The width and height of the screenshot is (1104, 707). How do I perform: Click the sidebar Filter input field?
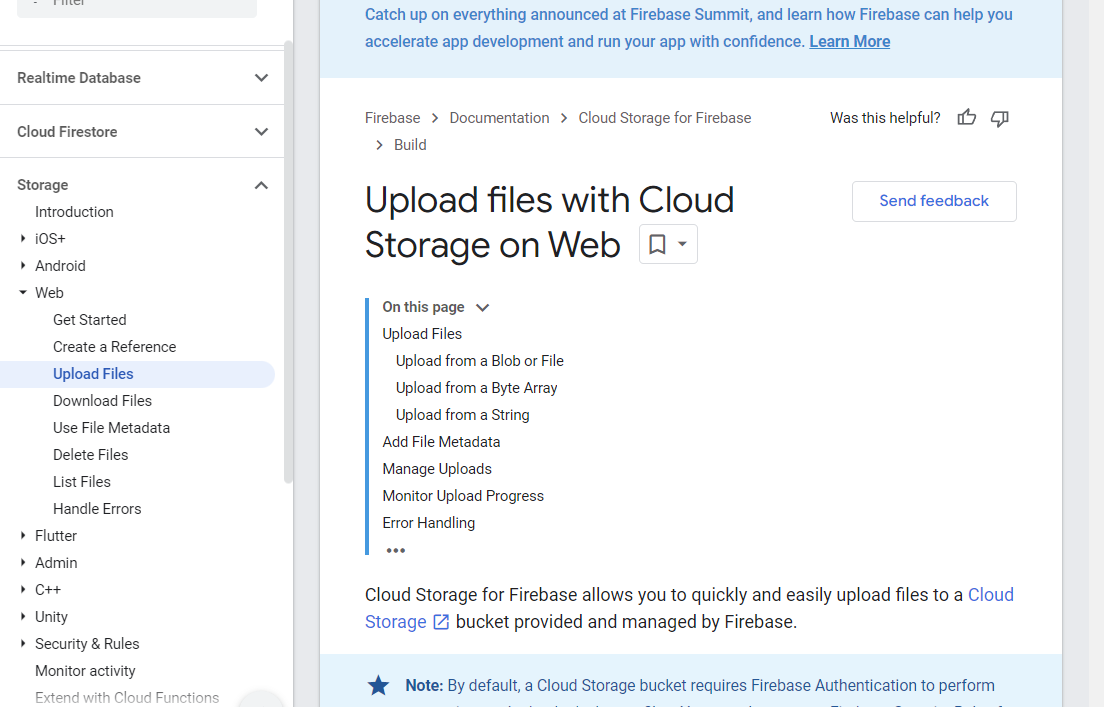pos(137,6)
